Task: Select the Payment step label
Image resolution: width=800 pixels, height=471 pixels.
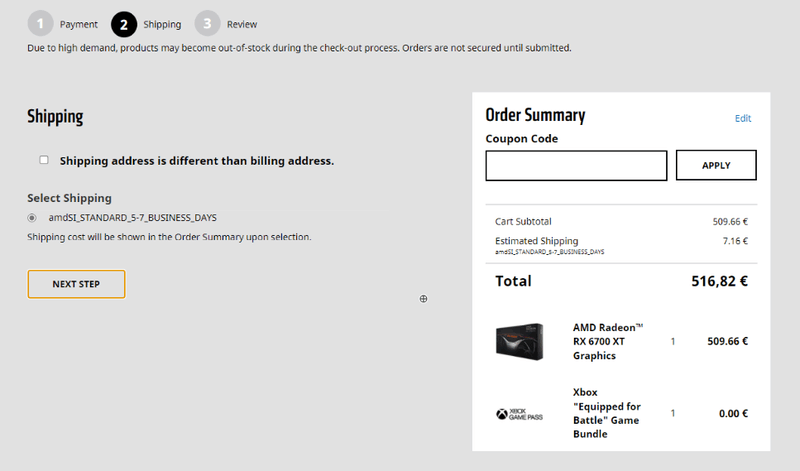Action: point(79,24)
